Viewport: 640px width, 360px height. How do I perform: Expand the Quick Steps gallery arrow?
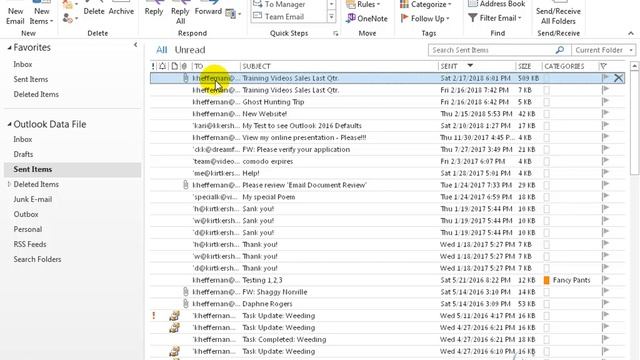coord(331,17)
